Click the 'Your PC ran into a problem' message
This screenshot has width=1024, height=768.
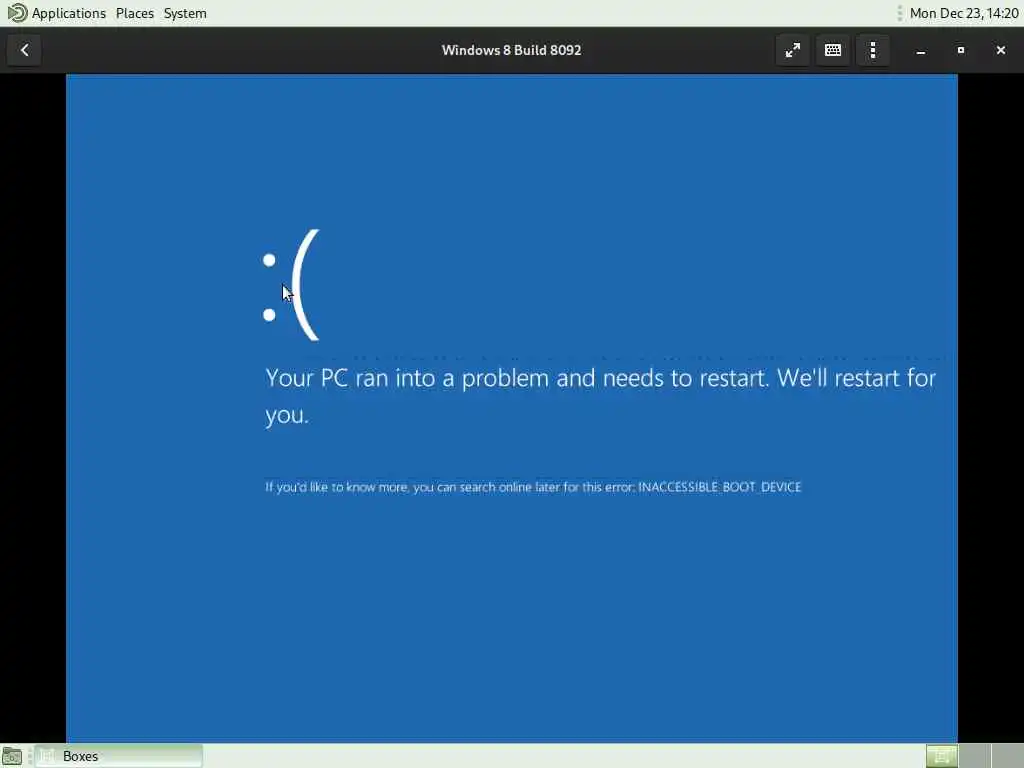[x=600, y=396]
